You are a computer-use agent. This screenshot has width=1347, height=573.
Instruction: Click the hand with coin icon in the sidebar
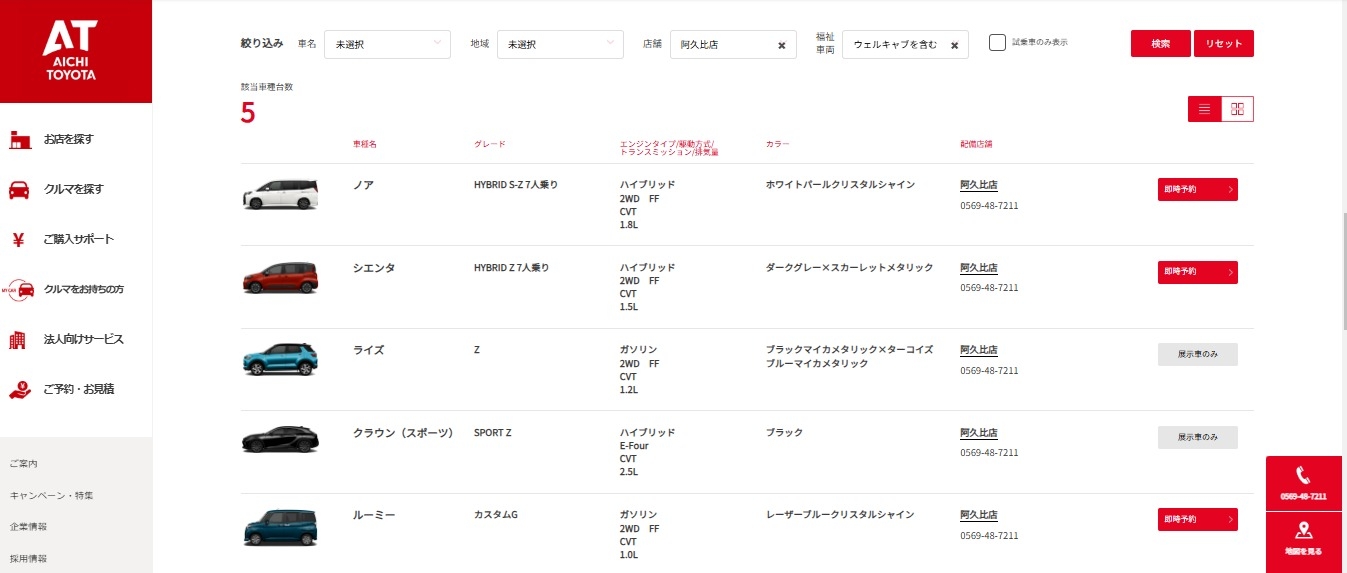(19, 389)
